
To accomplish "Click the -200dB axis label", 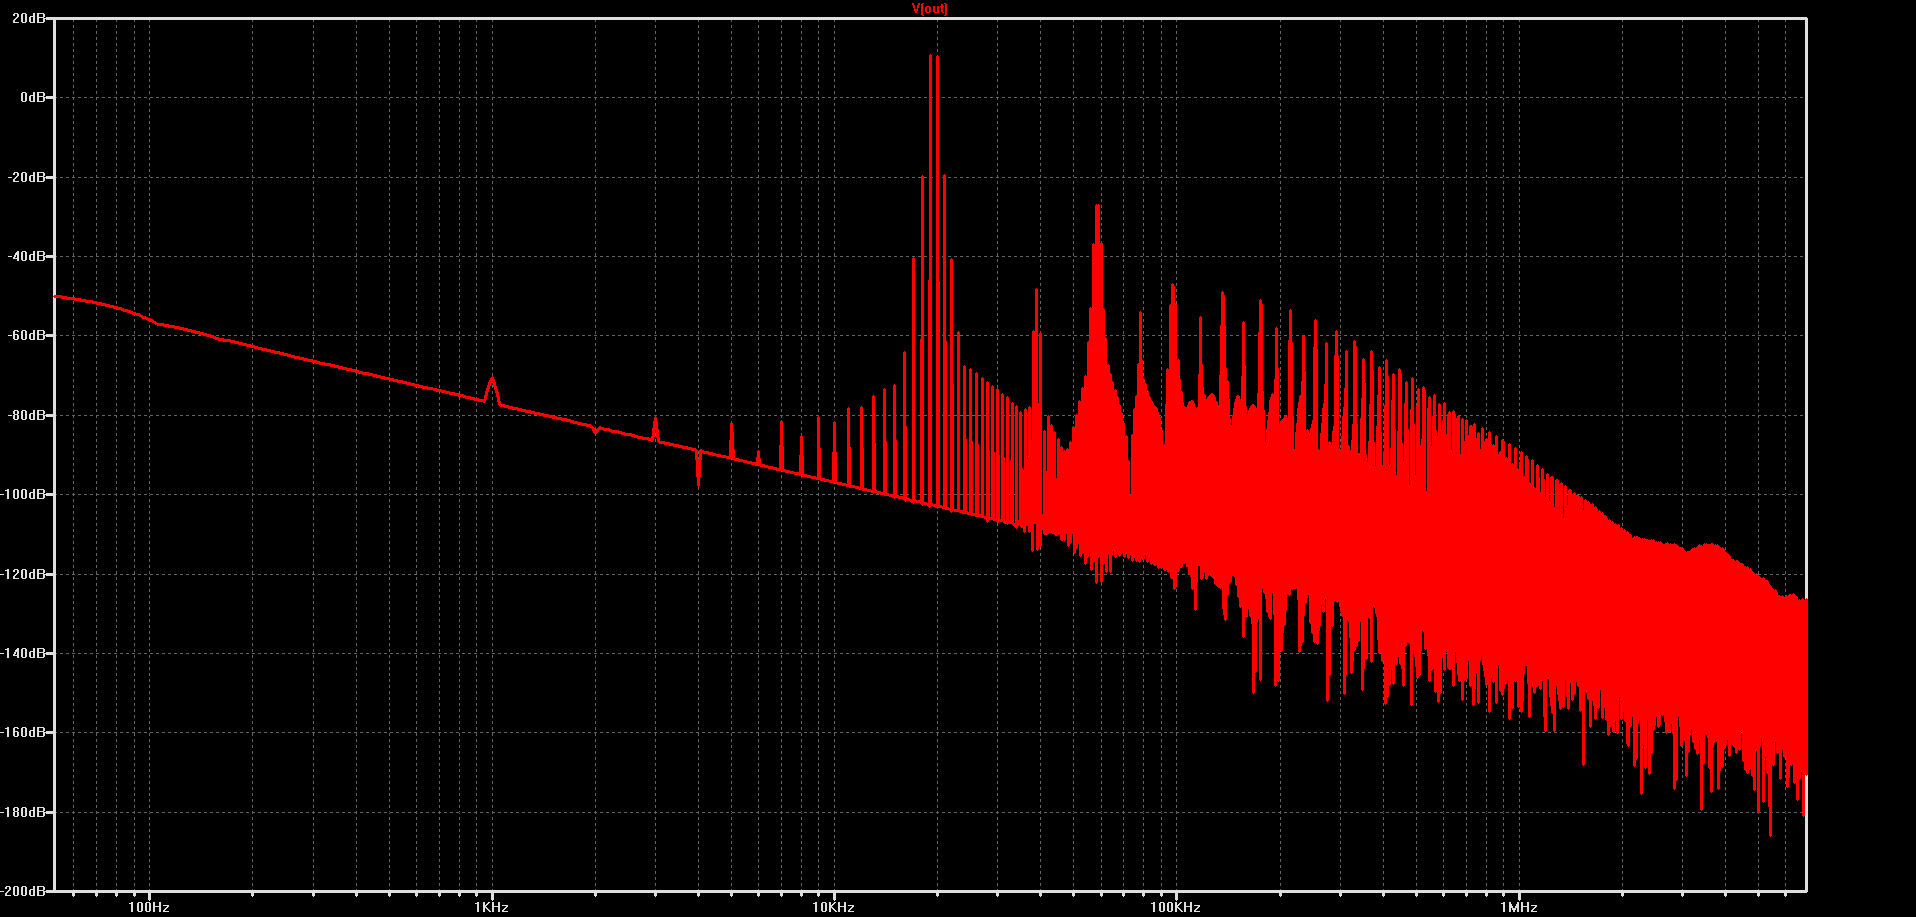I will coord(24,890).
